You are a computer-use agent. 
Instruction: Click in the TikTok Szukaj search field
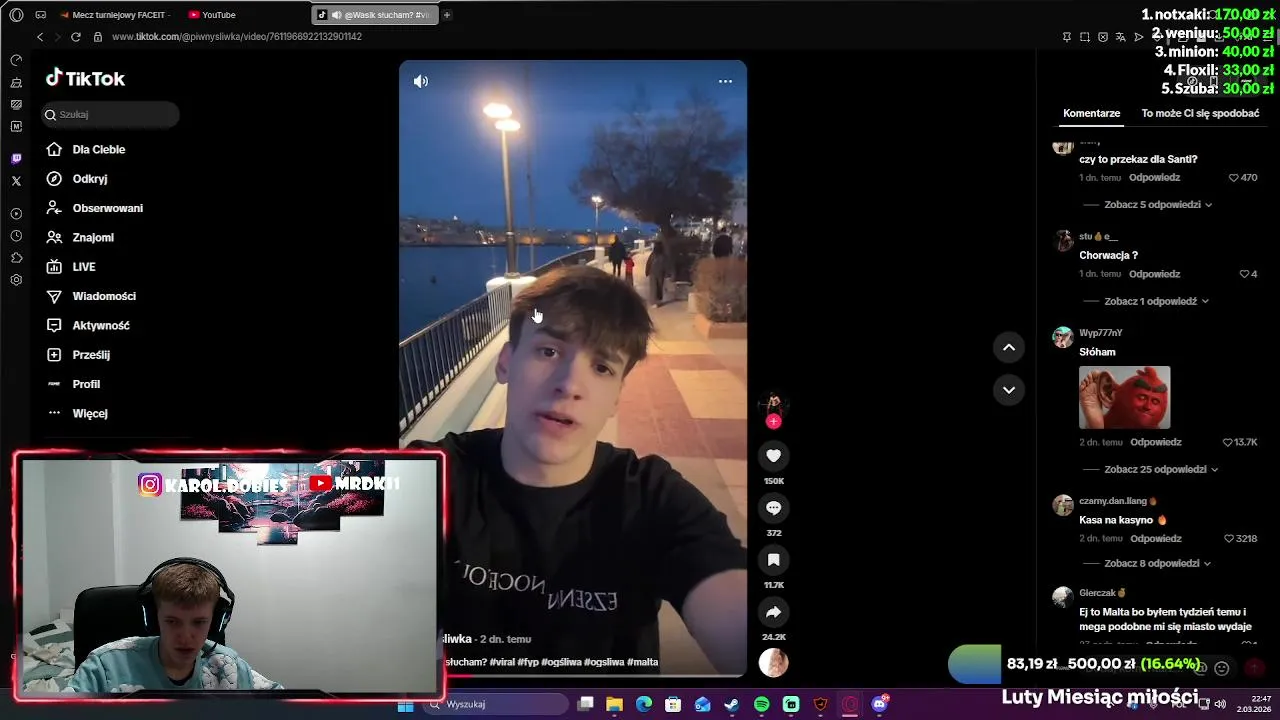(x=110, y=115)
